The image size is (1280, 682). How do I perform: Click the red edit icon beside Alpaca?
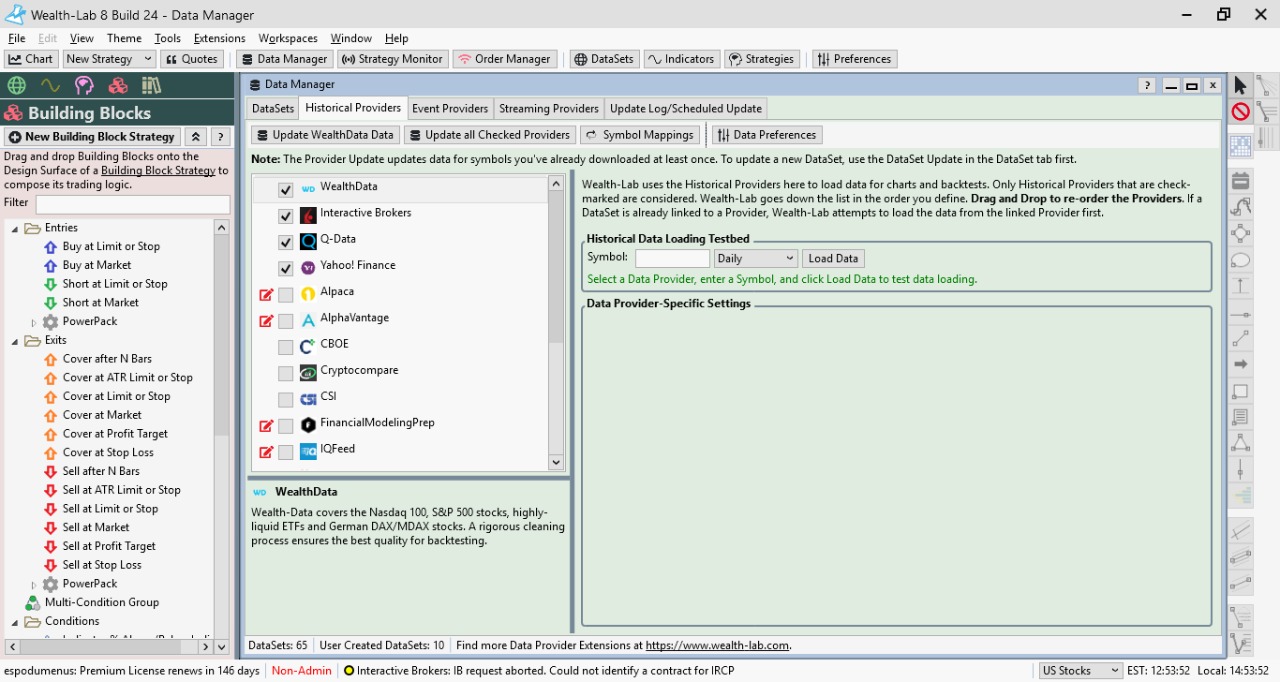pyautogui.click(x=266, y=295)
